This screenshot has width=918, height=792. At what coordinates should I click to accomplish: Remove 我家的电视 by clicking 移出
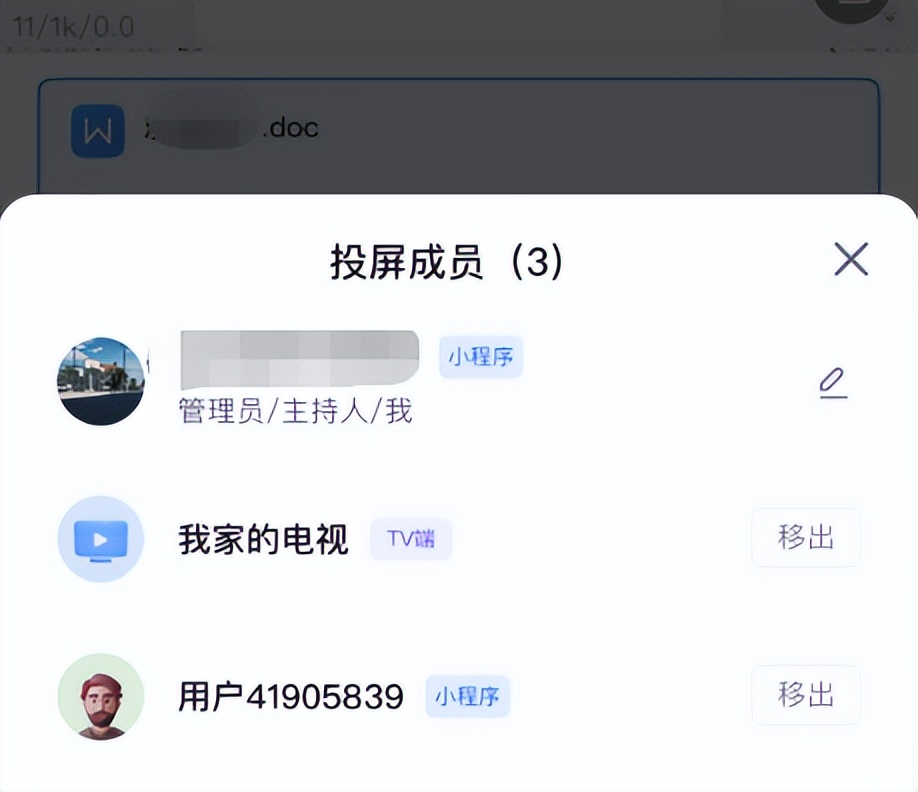[x=806, y=537]
